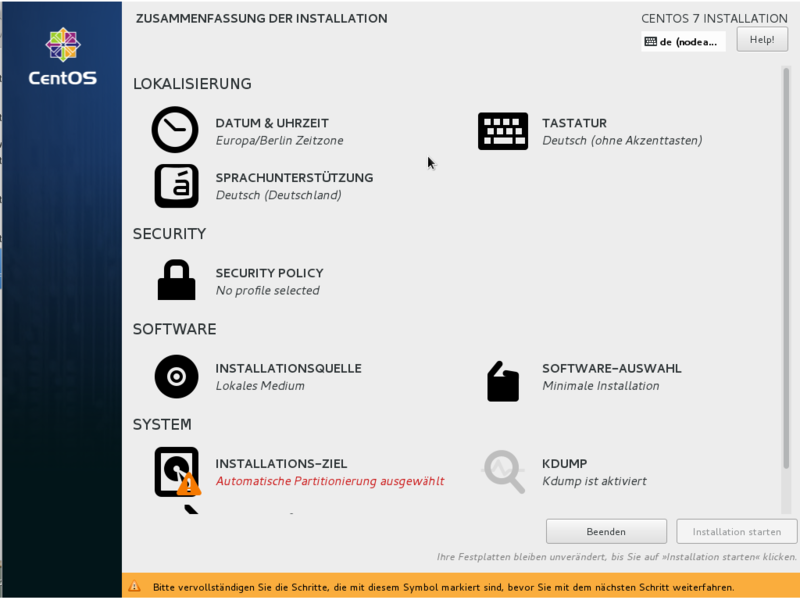This screenshot has width=800, height=600.
Task: Click the warning triangle in the orange bar
Action: pyautogui.click(x=134, y=587)
